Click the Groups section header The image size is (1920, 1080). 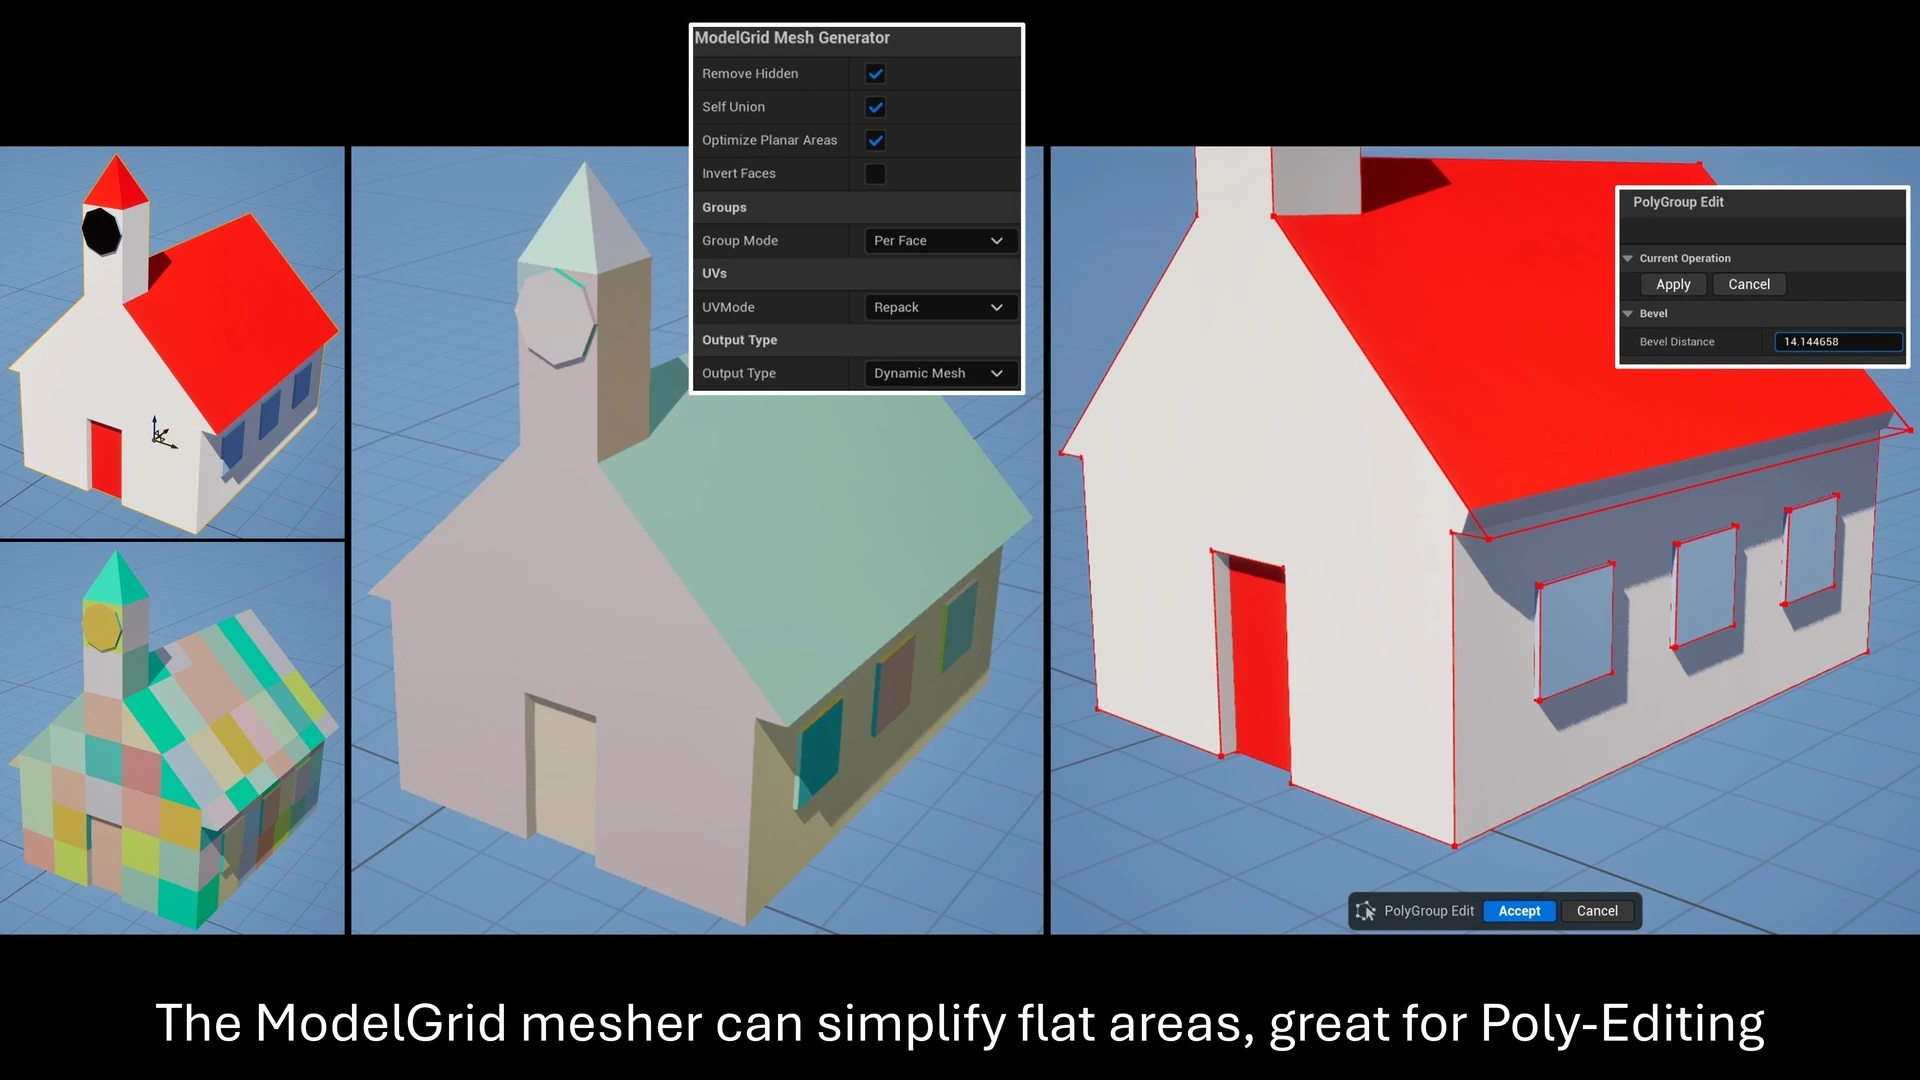724,207
